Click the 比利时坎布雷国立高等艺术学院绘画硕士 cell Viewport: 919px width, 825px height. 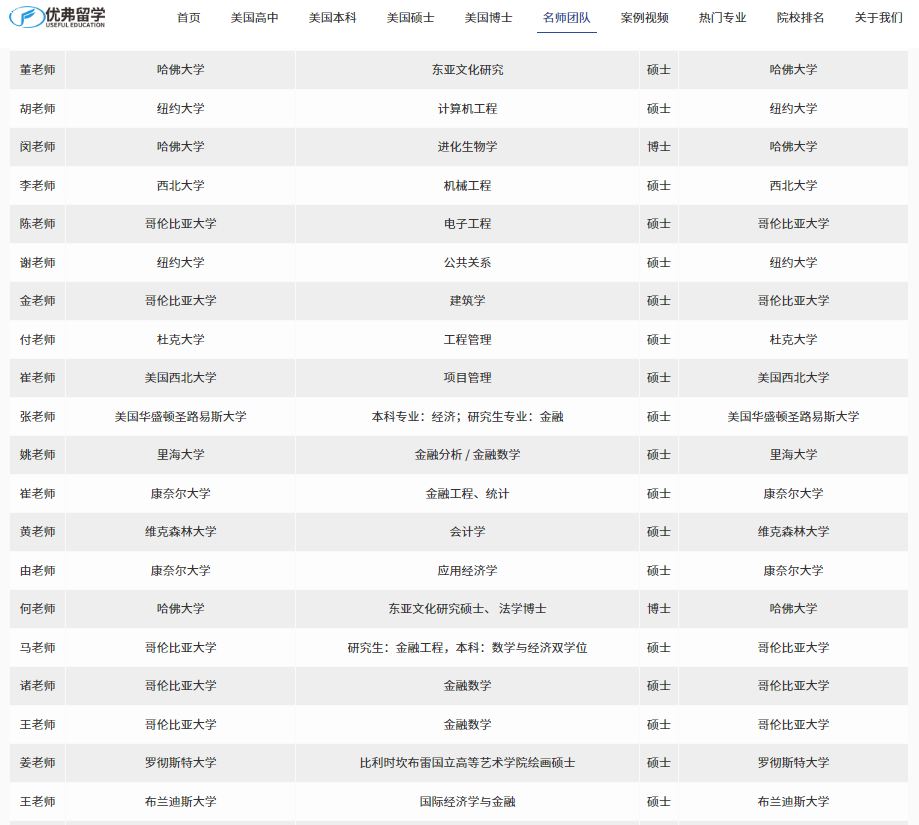click(x=467, y=763)
